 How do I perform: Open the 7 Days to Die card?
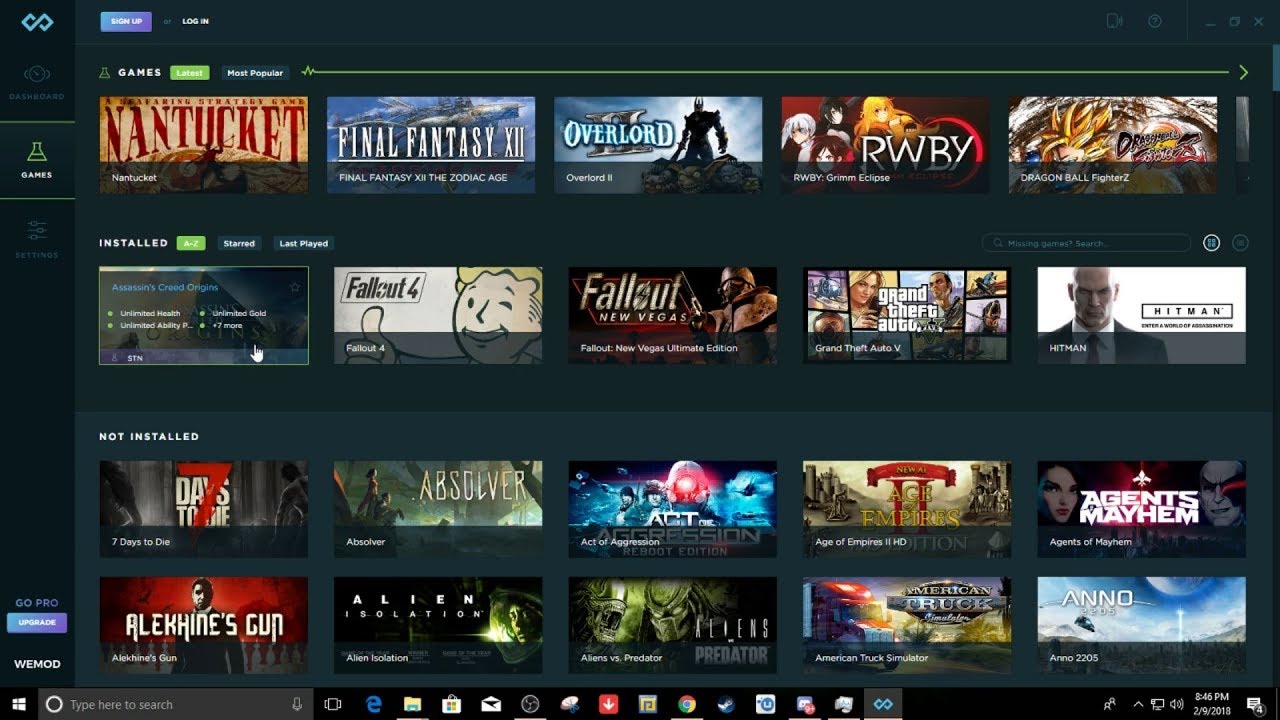(204, 509)
